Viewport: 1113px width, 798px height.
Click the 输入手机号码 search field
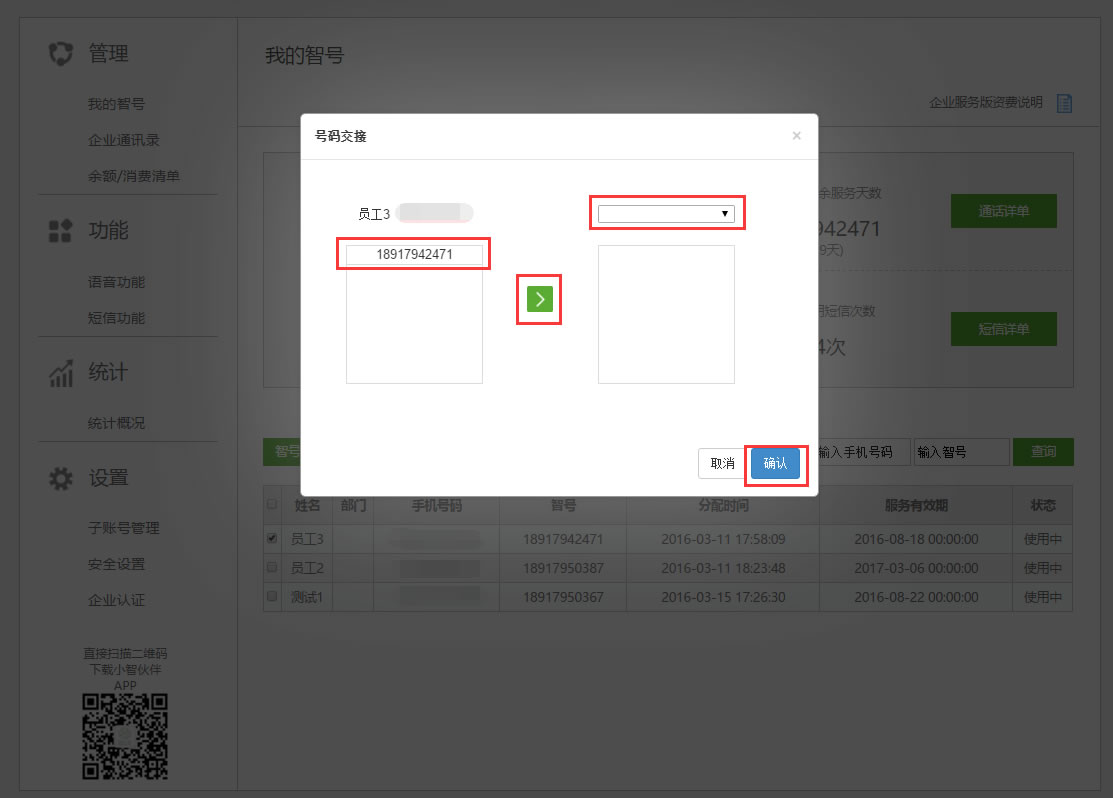pos(864,452)
